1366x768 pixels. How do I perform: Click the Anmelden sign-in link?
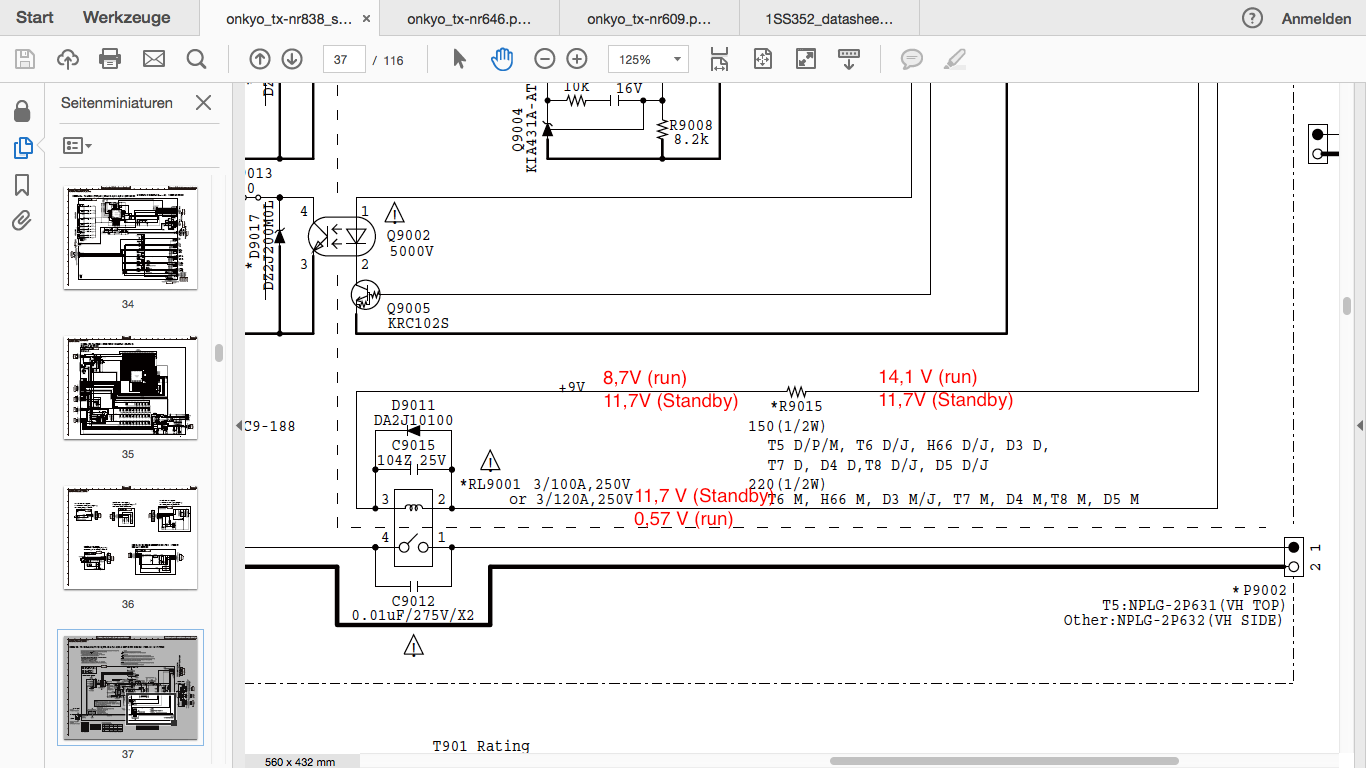[1316, 18]
